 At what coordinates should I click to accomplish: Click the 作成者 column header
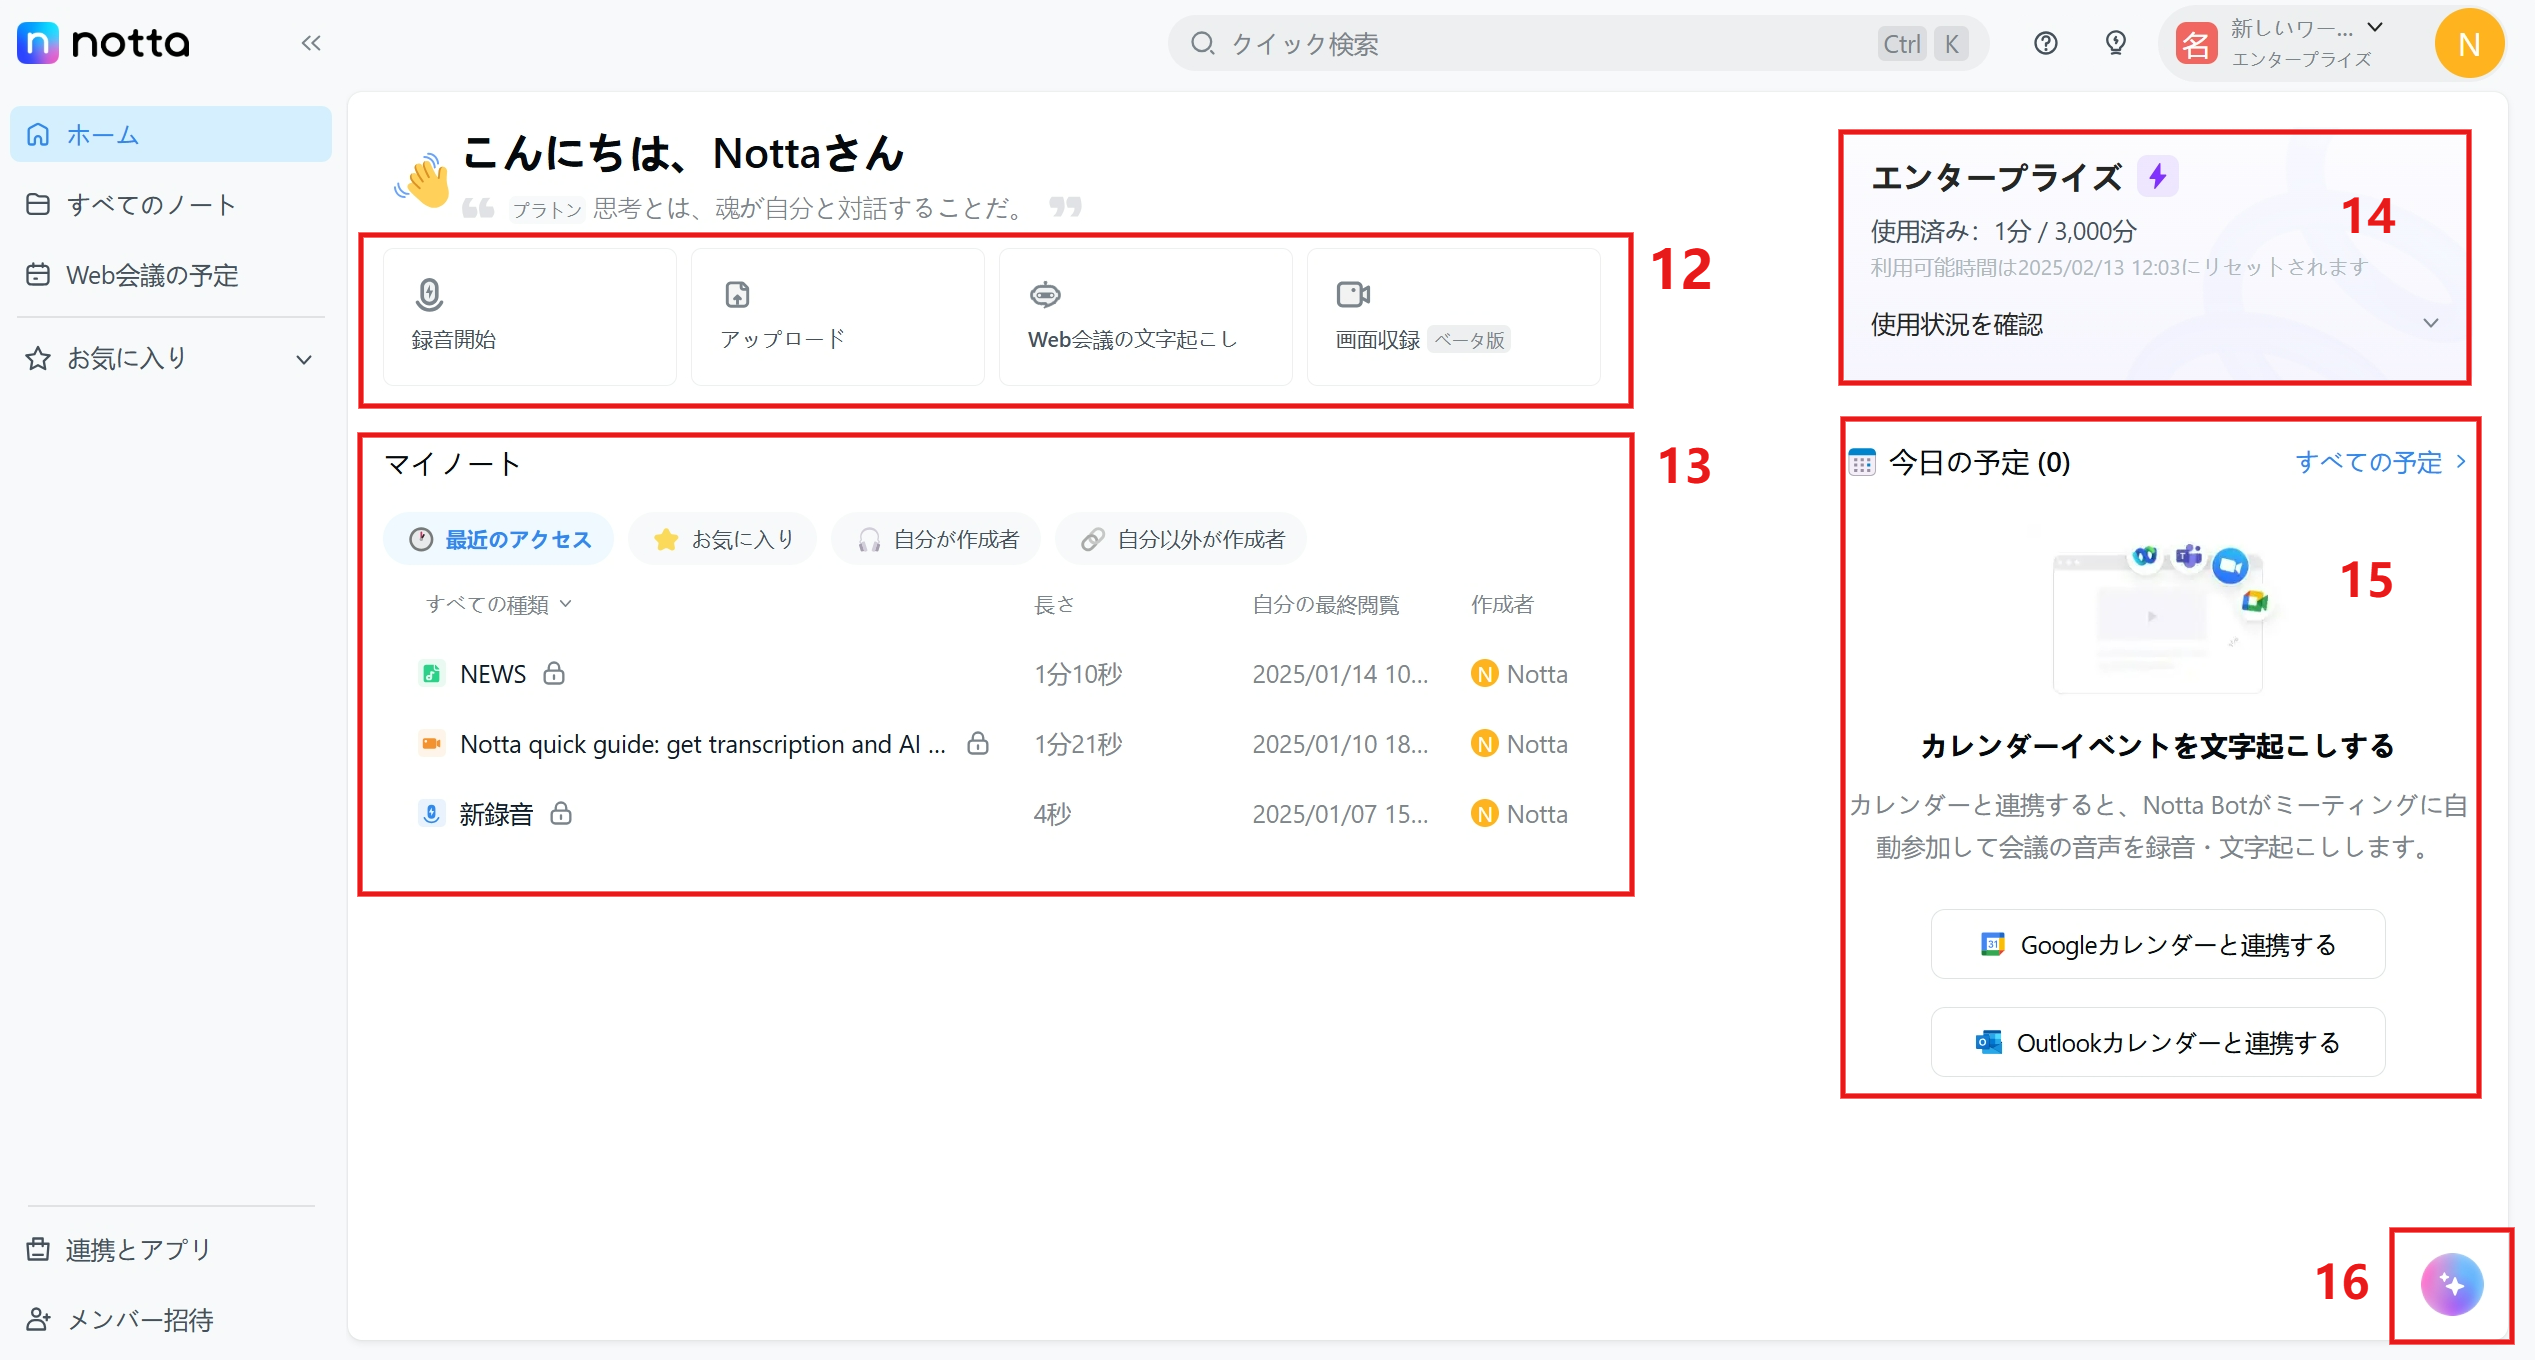(1502, 604)
